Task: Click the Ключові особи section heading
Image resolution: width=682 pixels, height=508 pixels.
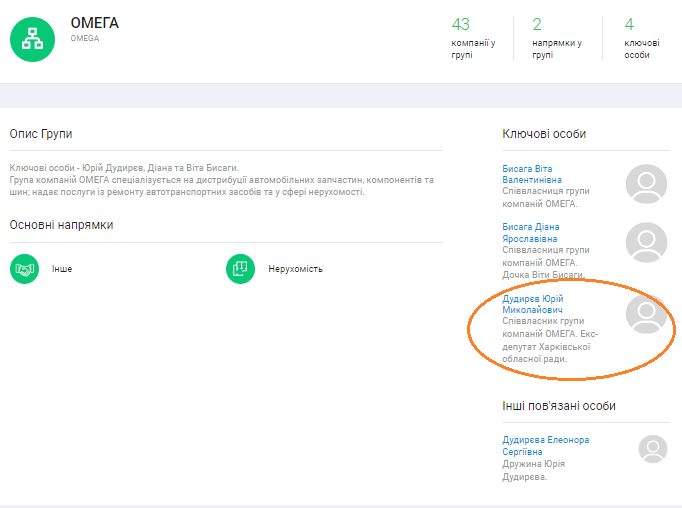Action: (544, 134)
